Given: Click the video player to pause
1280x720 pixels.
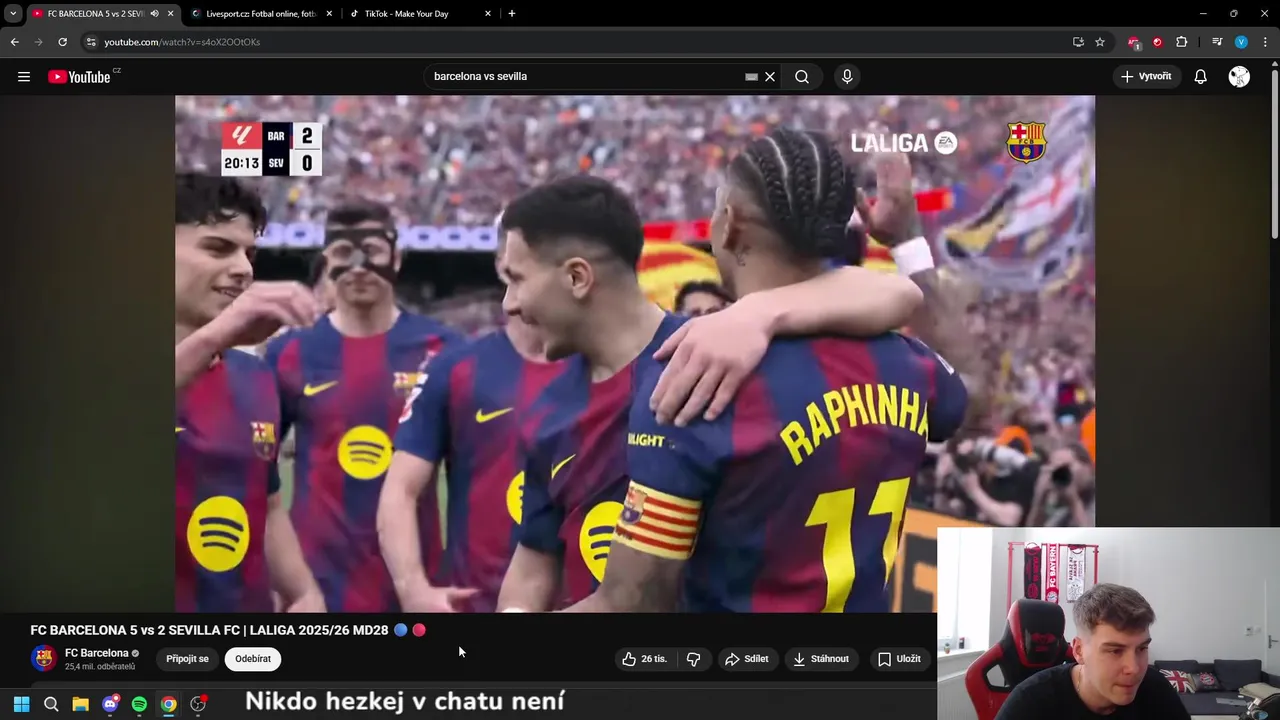Looking at the screenshot, I should pyautogui.click(x=635, y=353).
